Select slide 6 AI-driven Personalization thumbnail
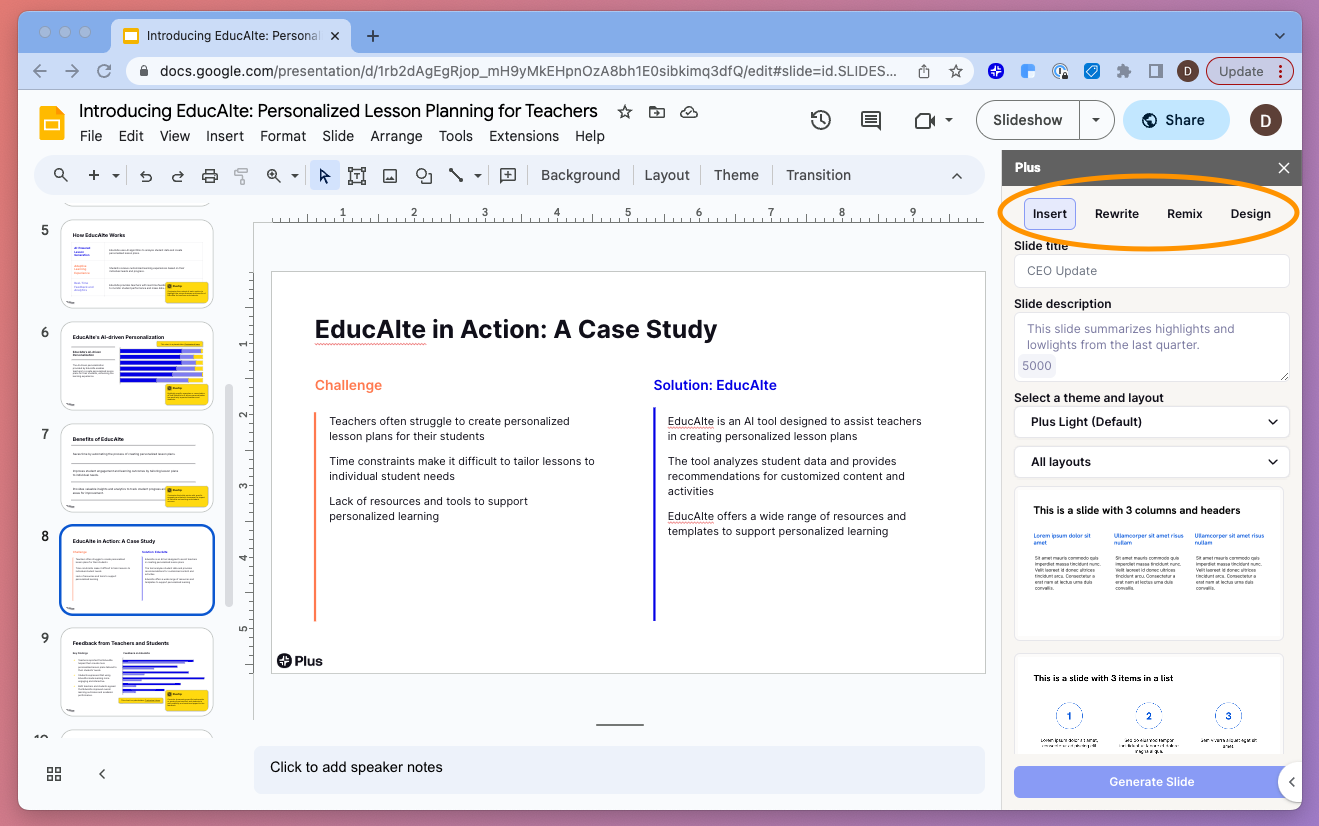1319x826 pixels. pyautogui.click(x=137, y=365)
